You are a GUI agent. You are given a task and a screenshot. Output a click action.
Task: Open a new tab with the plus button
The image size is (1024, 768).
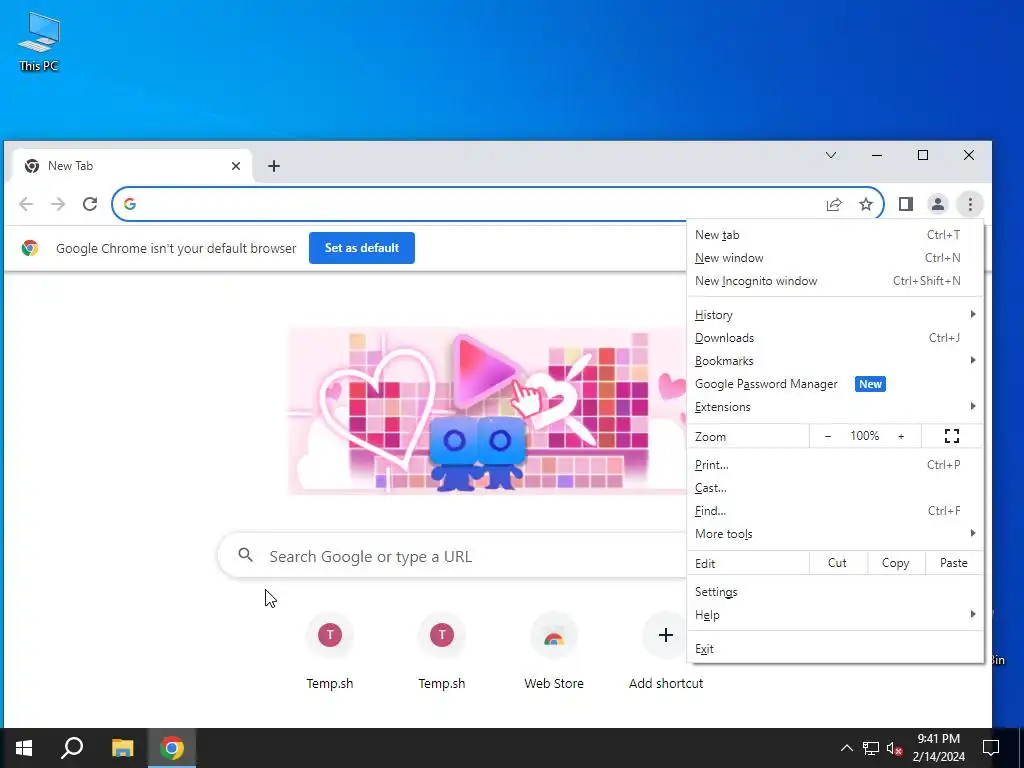click(x=274, y=166)
